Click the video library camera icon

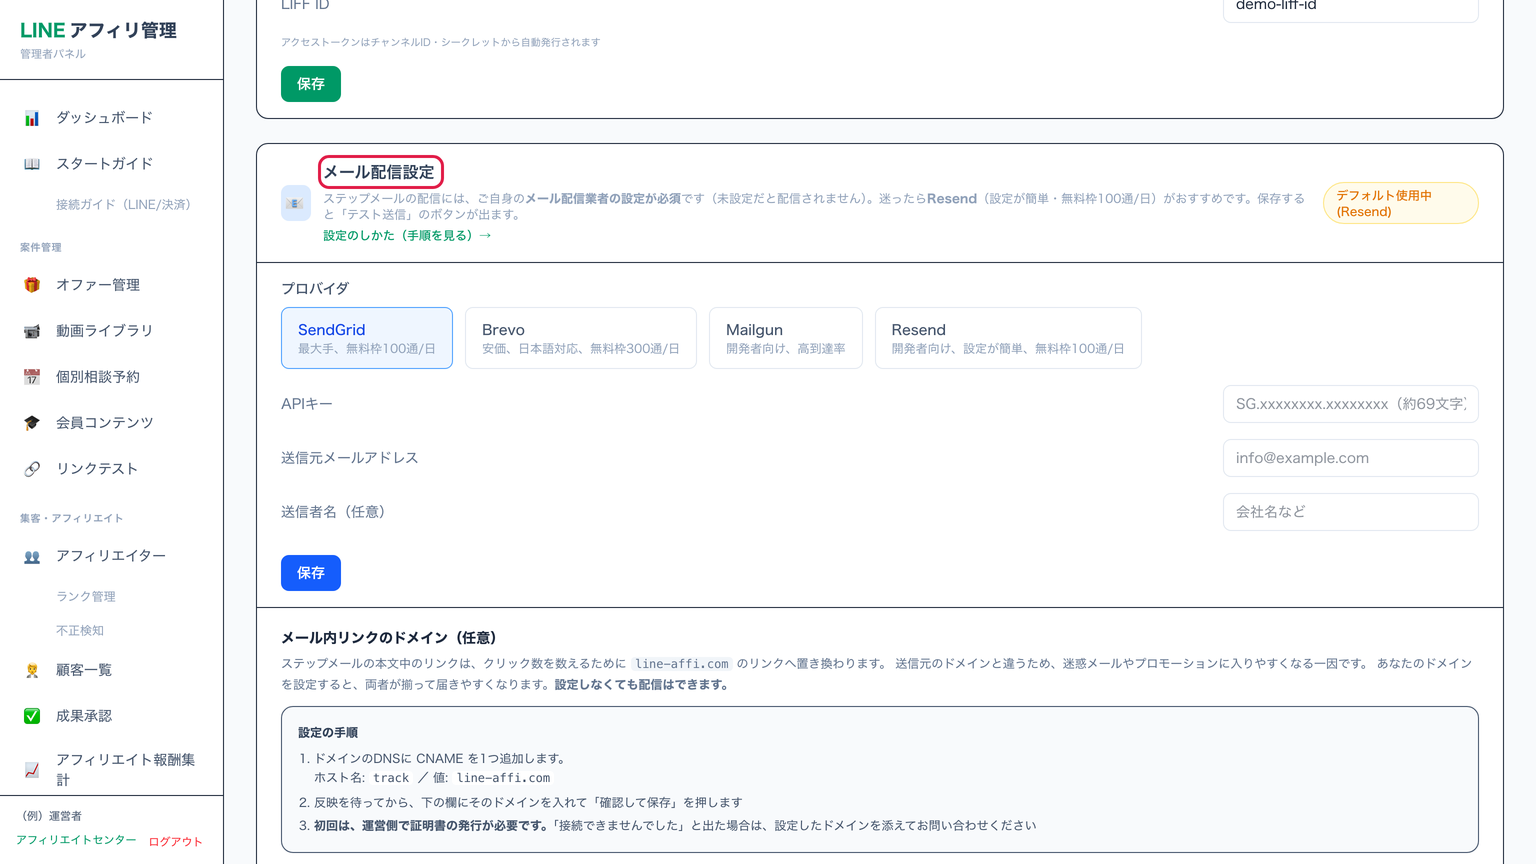click(x=32, y=331)
